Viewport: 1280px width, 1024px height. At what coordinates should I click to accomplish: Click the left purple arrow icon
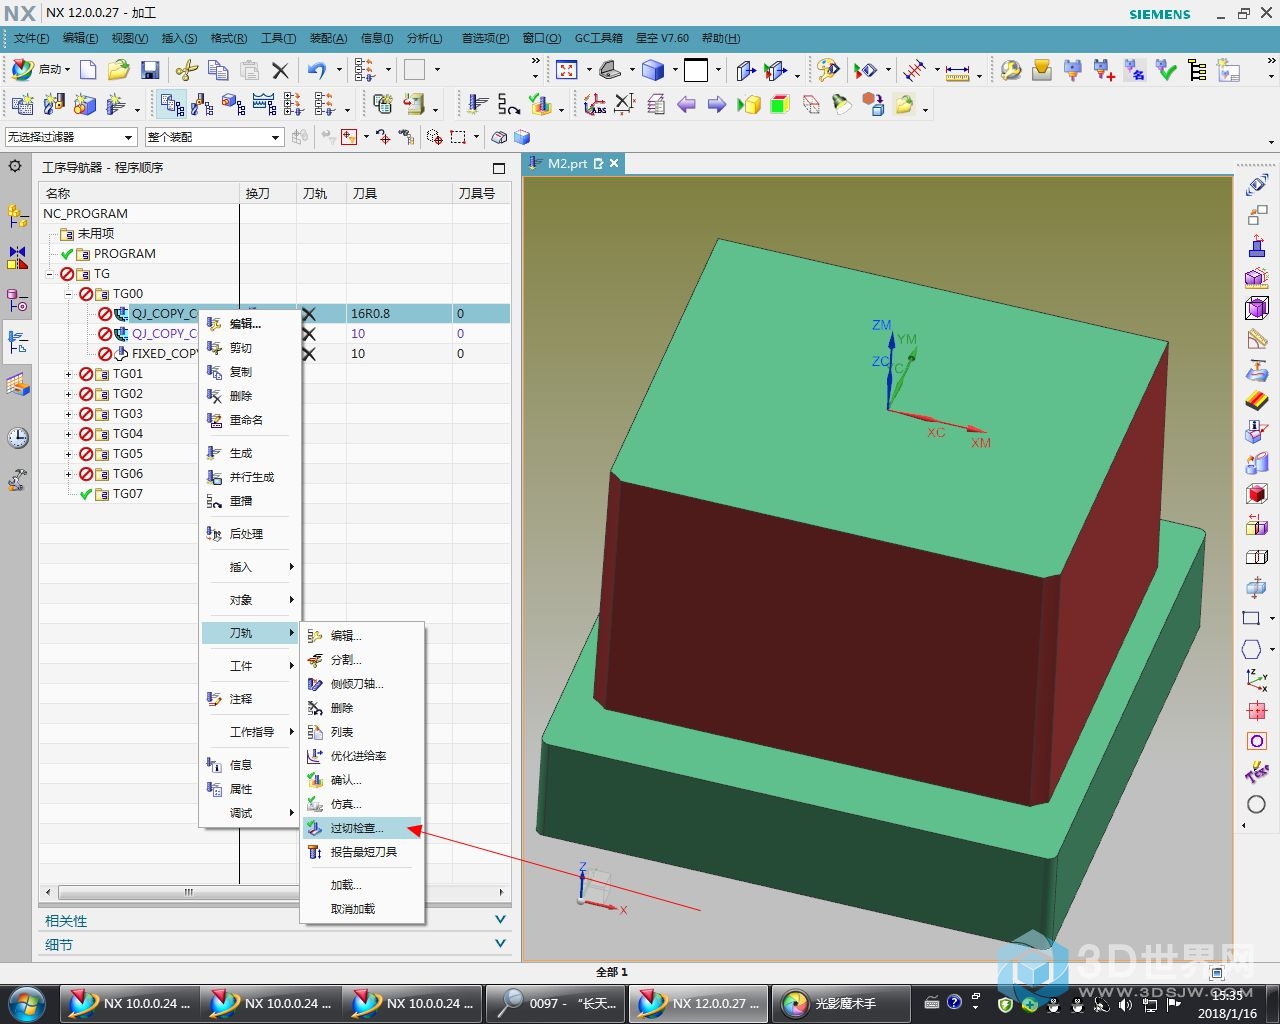686,104
